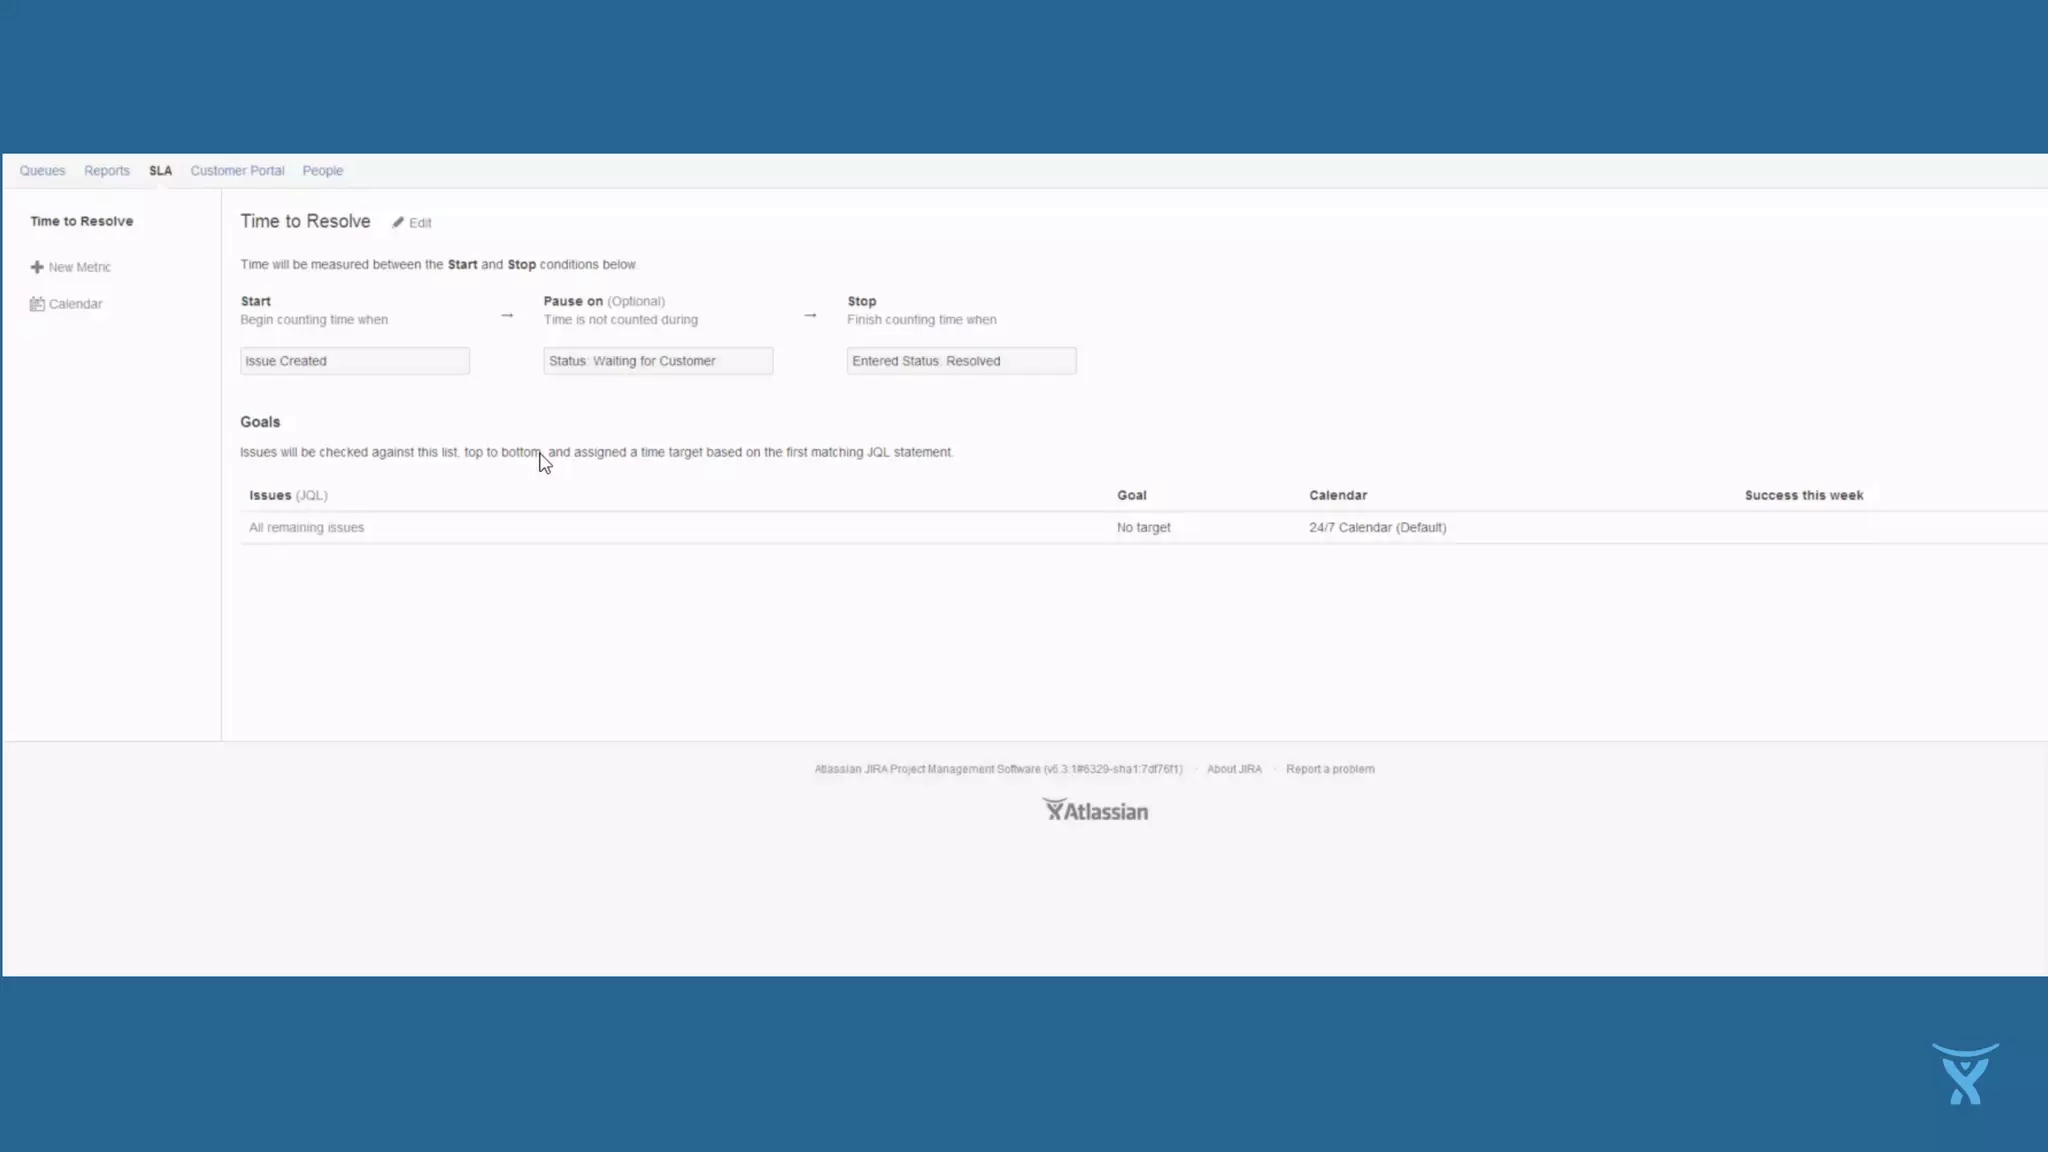This screenshot has width=2048, height=1152.
Task: Click 24/7 Calendar (Default) entry
Action: 1377,528
